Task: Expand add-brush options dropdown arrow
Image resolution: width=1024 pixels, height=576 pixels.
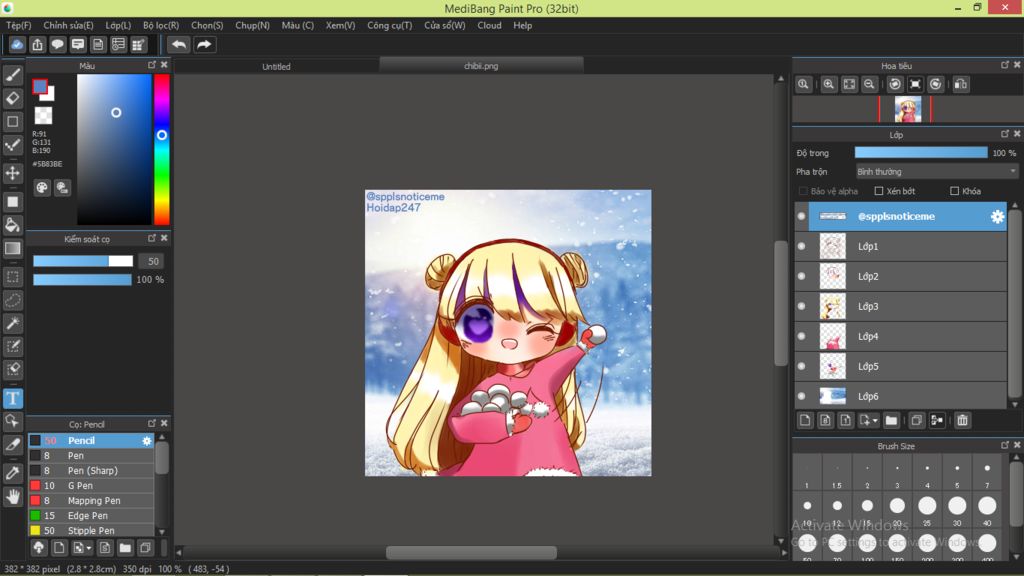Action: pos(89,548)
